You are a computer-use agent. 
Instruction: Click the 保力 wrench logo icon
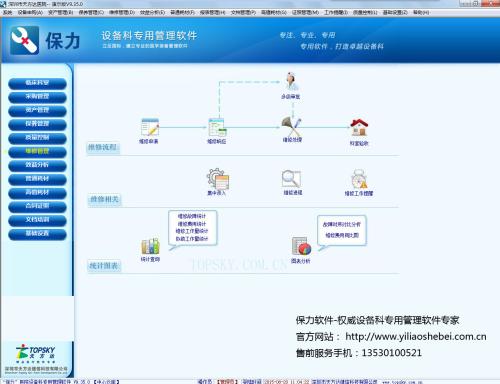point(25,41)
